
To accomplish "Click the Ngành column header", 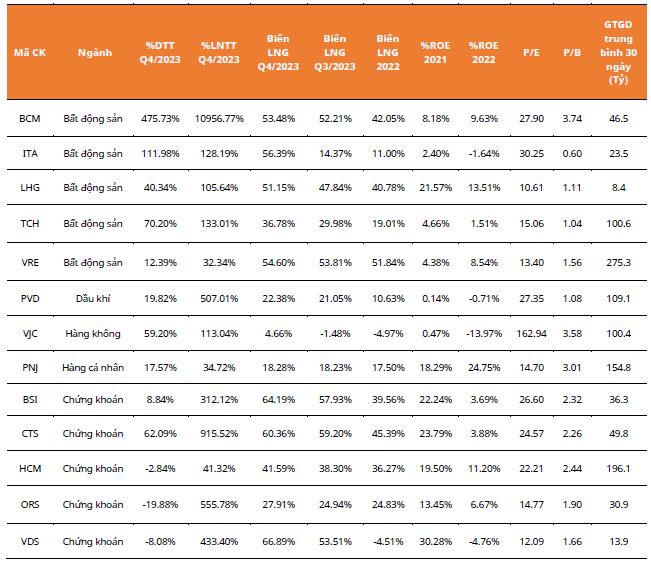I will [x=93, y=52].
